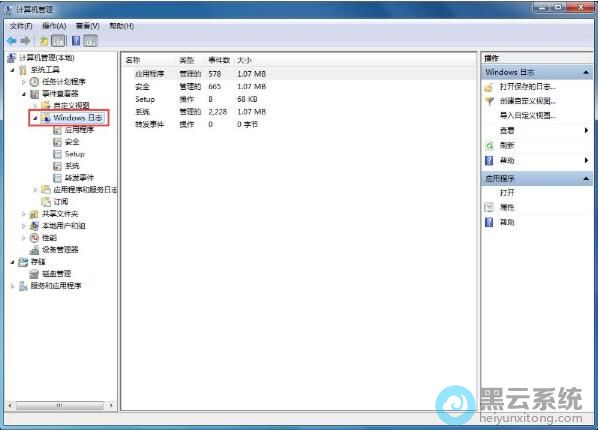Collapse the Windows 日志 tree arrow
The image size is (598, 430).
pyautogui.click(x=35, y=118)
